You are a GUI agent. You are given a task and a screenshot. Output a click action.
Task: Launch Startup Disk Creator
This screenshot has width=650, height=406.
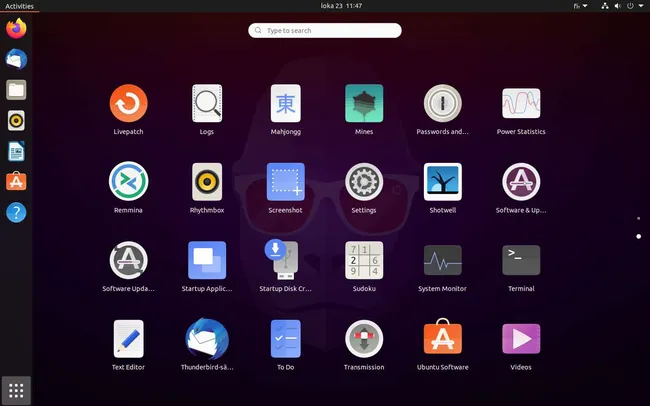coord(283,259)
